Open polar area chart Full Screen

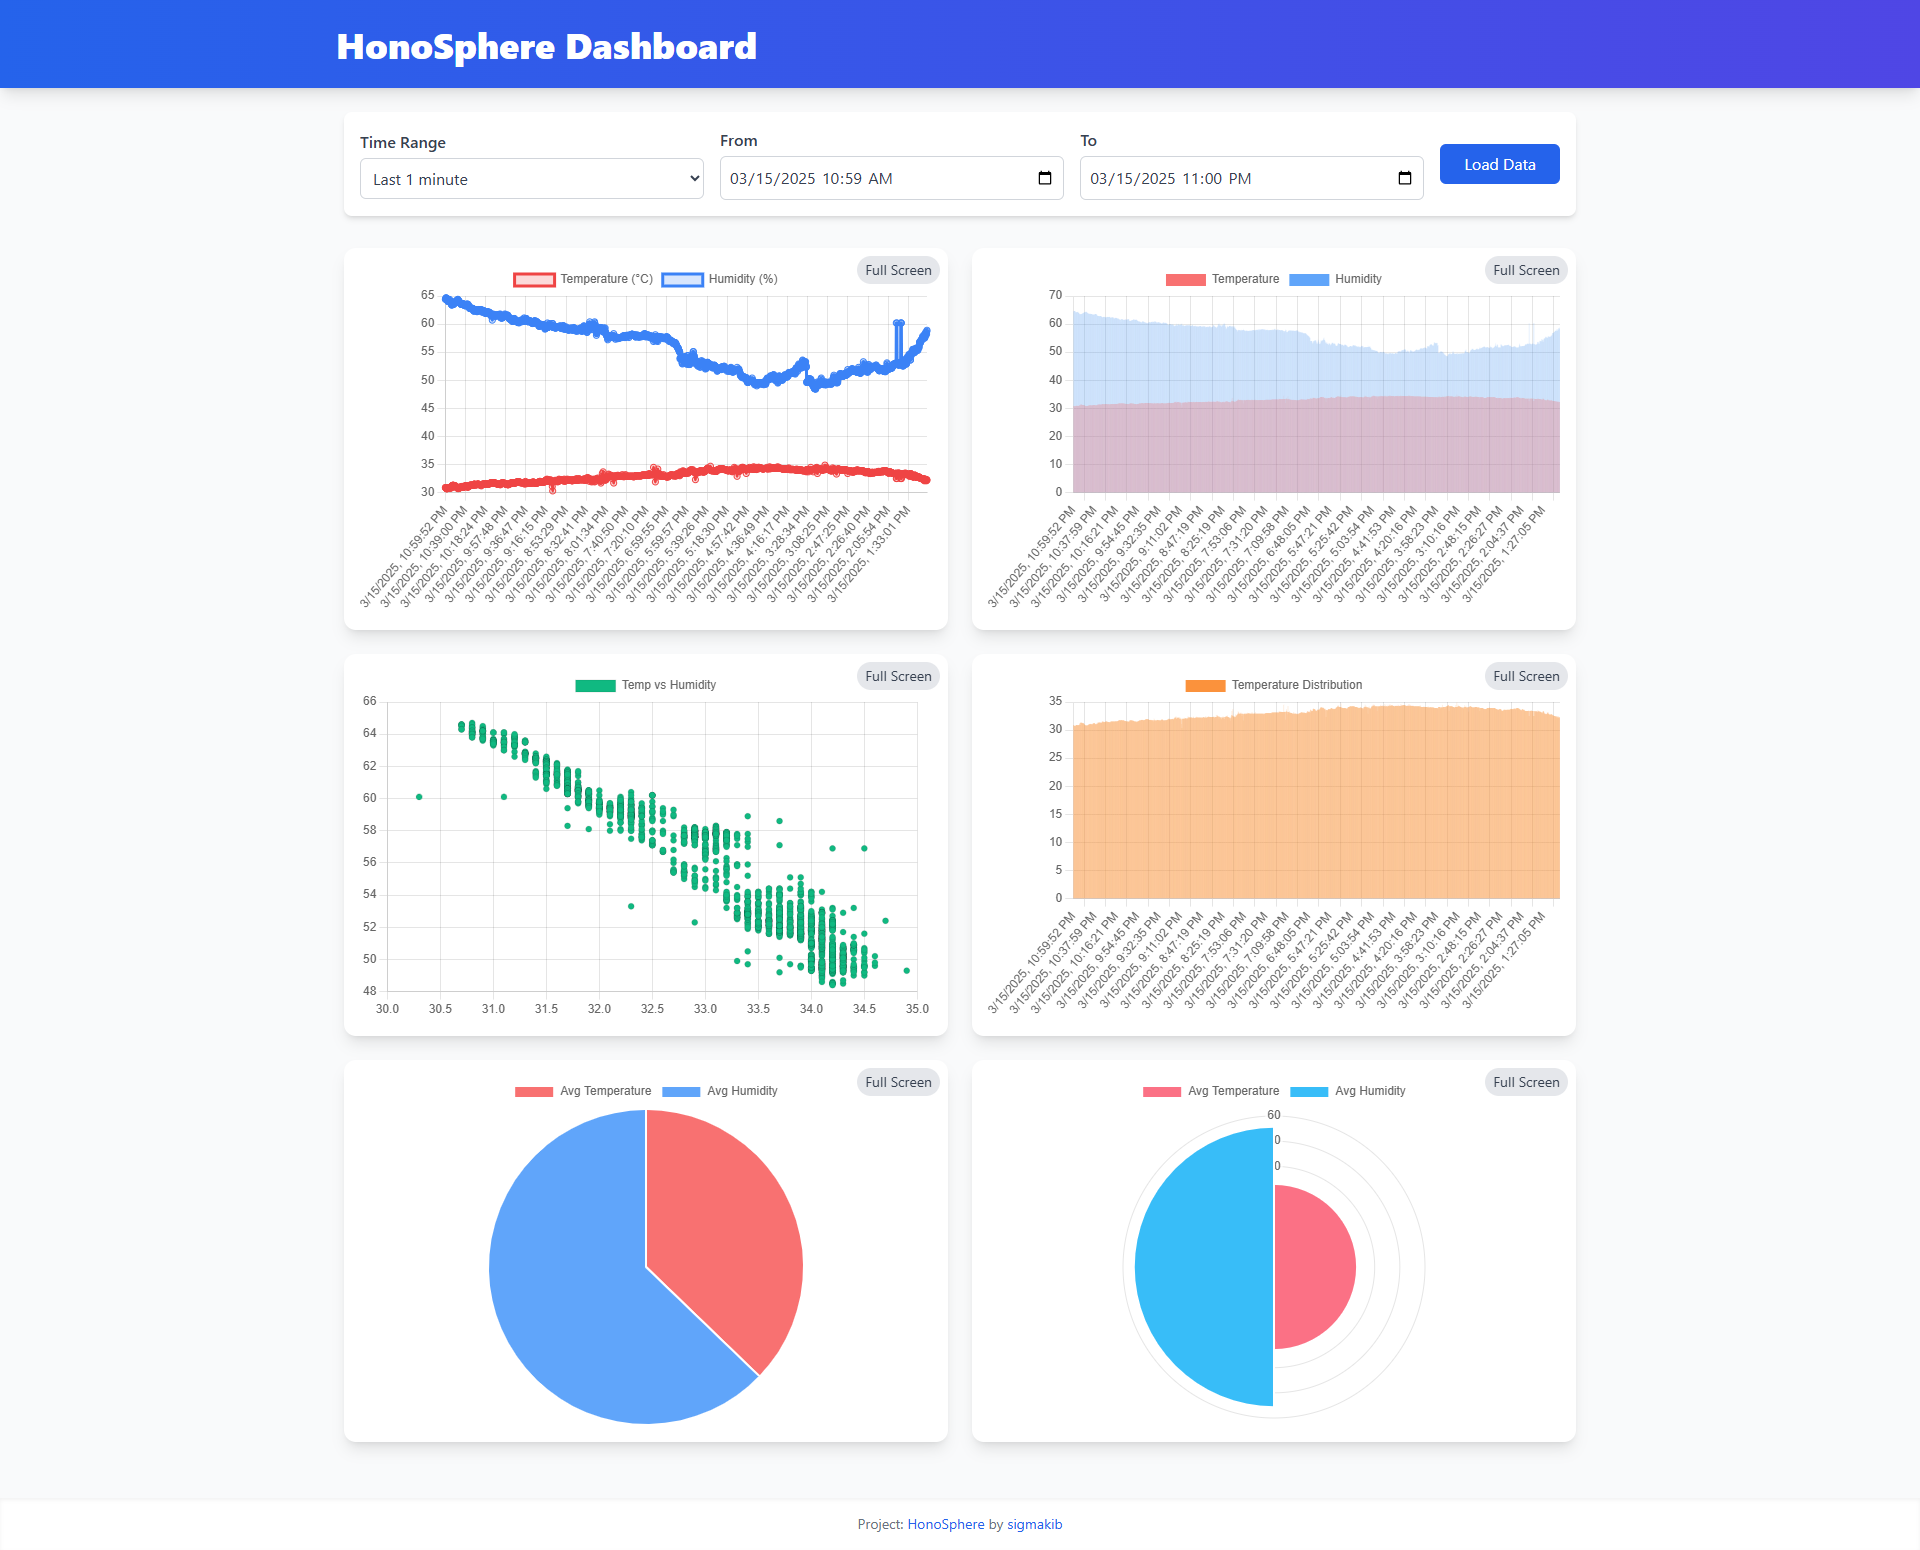(x=1526, y=1082)
